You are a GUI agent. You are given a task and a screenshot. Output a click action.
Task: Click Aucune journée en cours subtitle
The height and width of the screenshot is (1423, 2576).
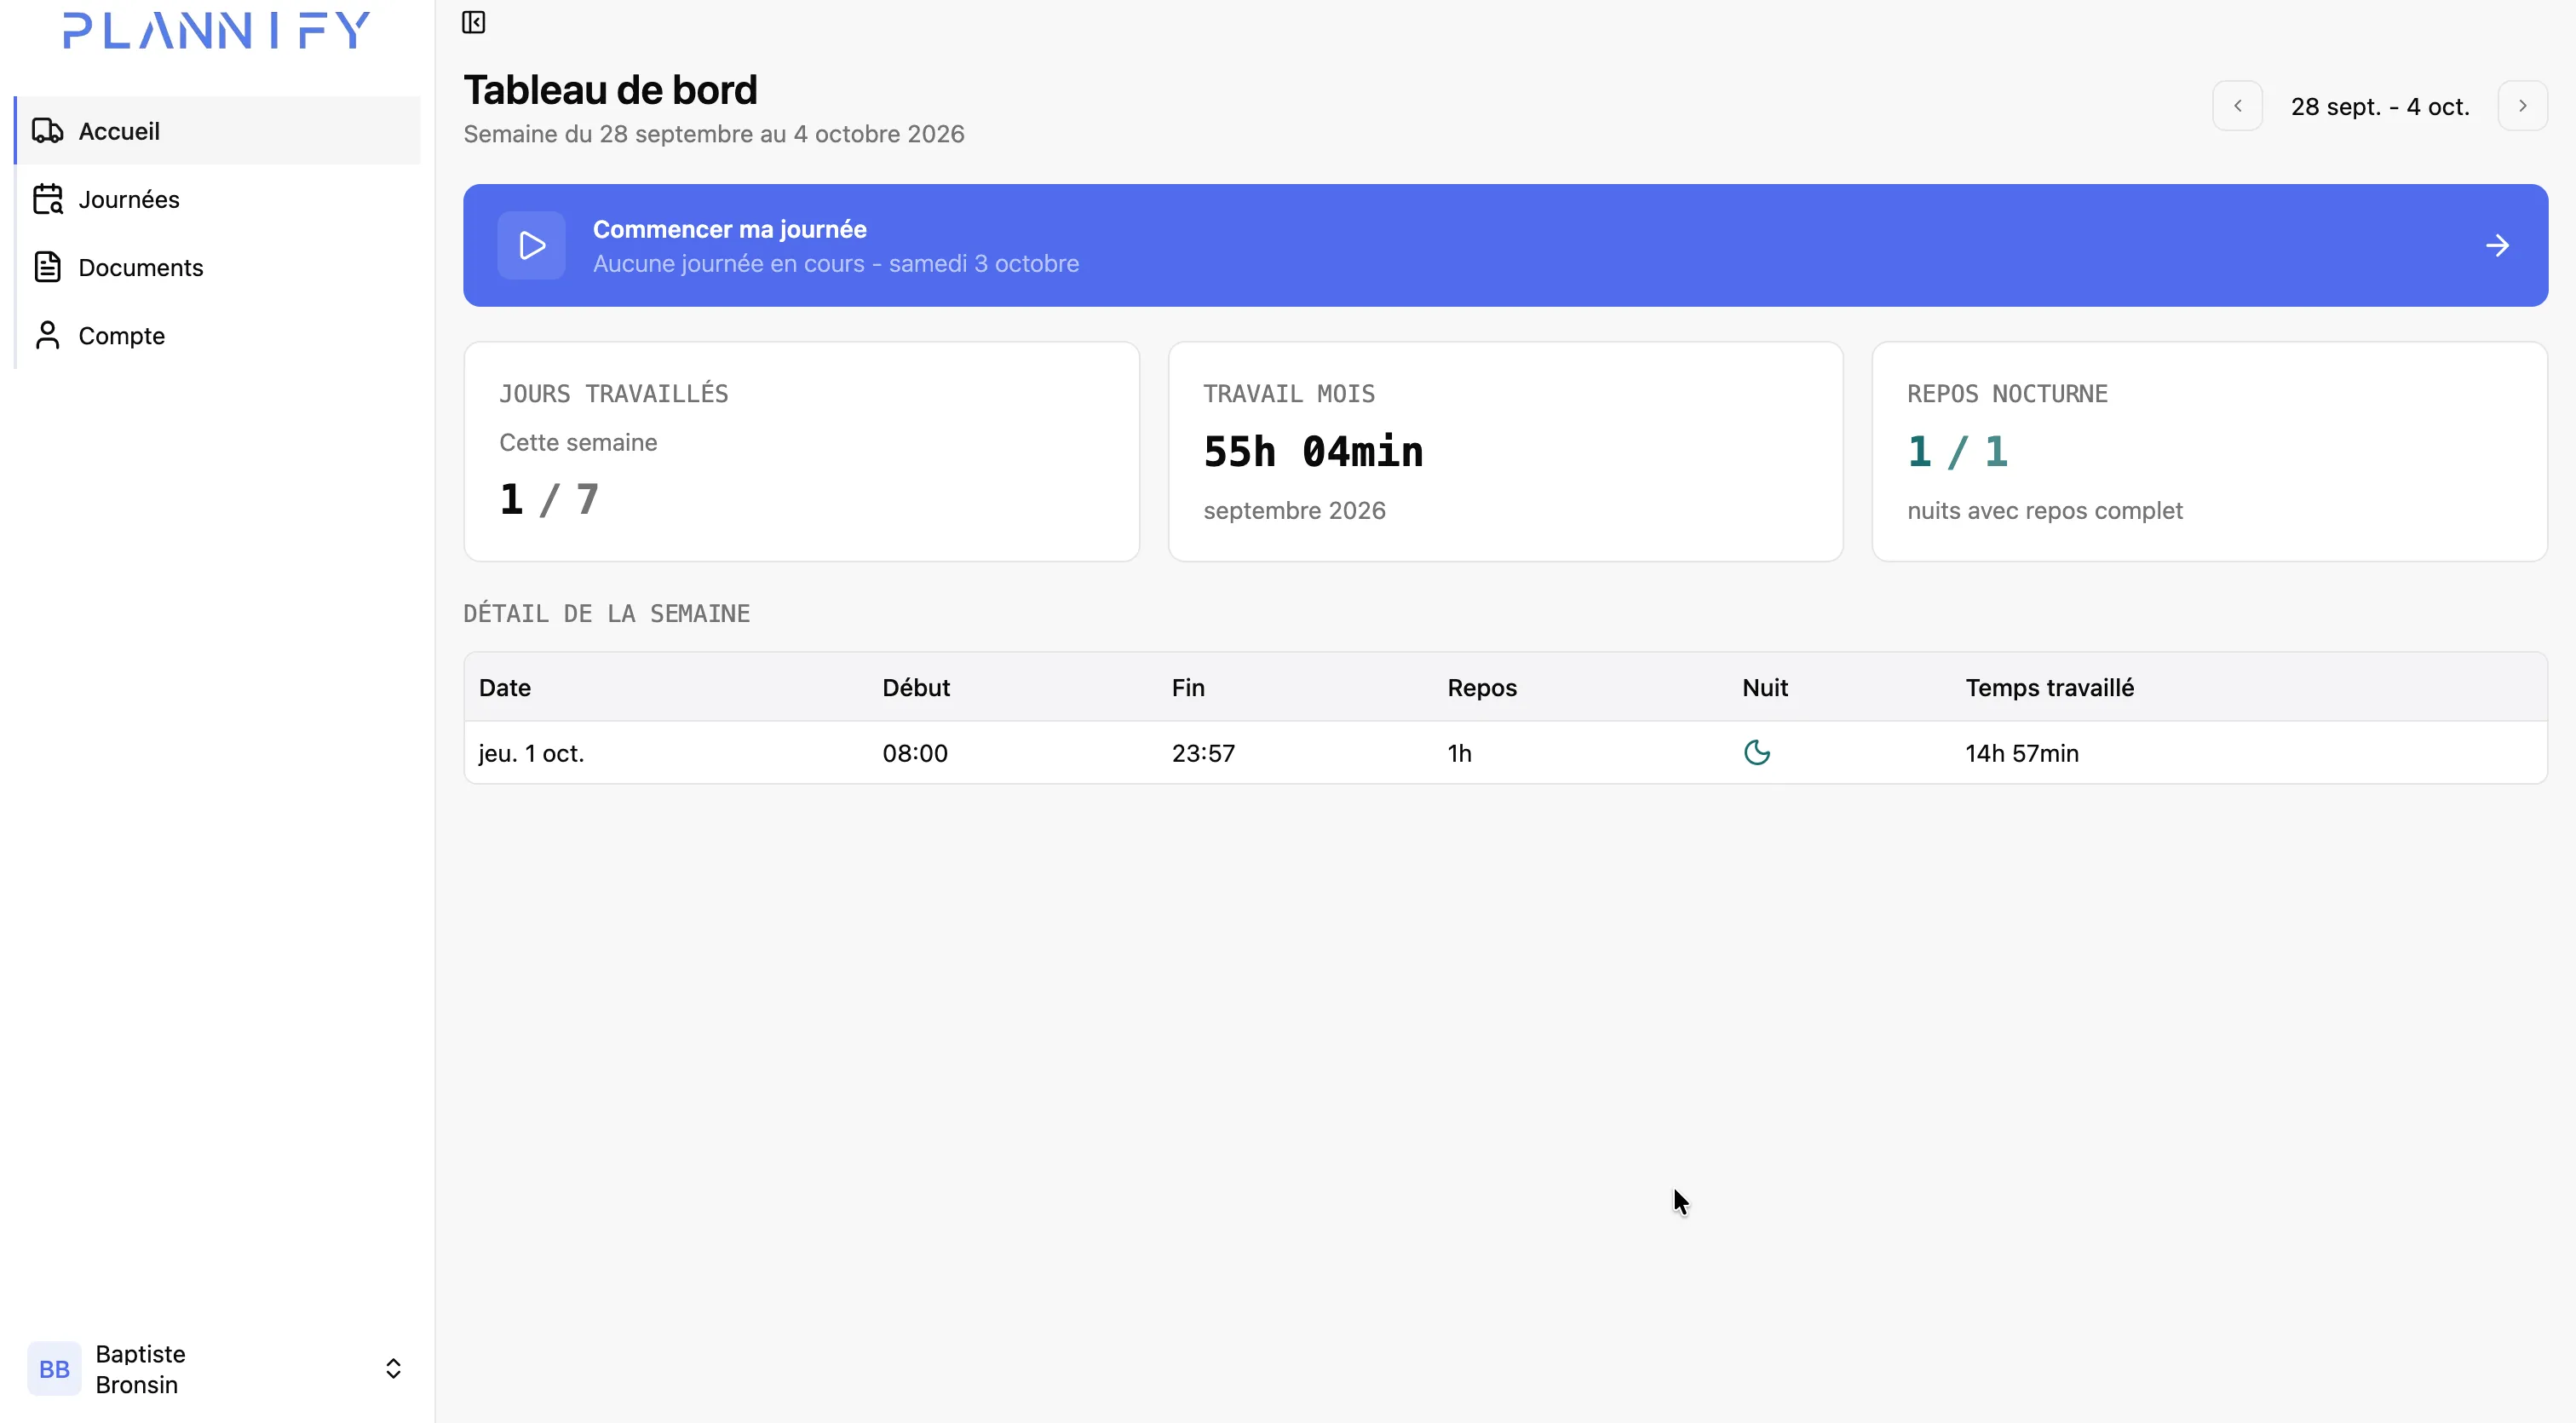[x=835, y=263]
